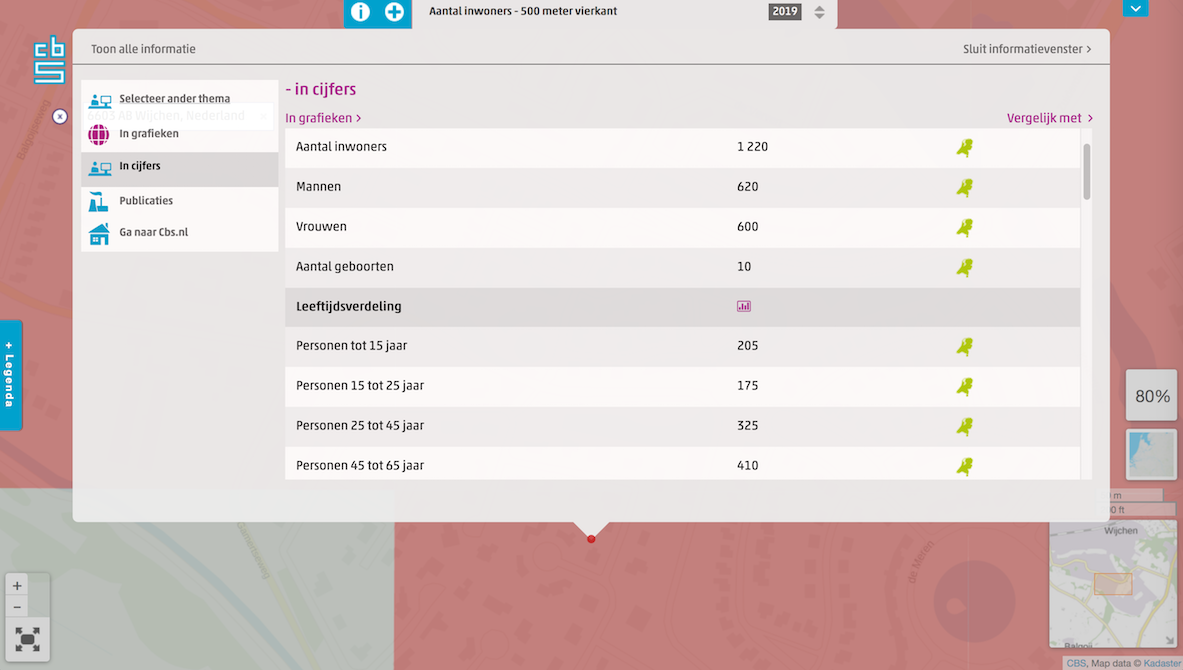Viewport: 1183px width, 670px height.
Task: Open Selecteer ander thema
Action: pyautogui.click(x=174, y=99)
